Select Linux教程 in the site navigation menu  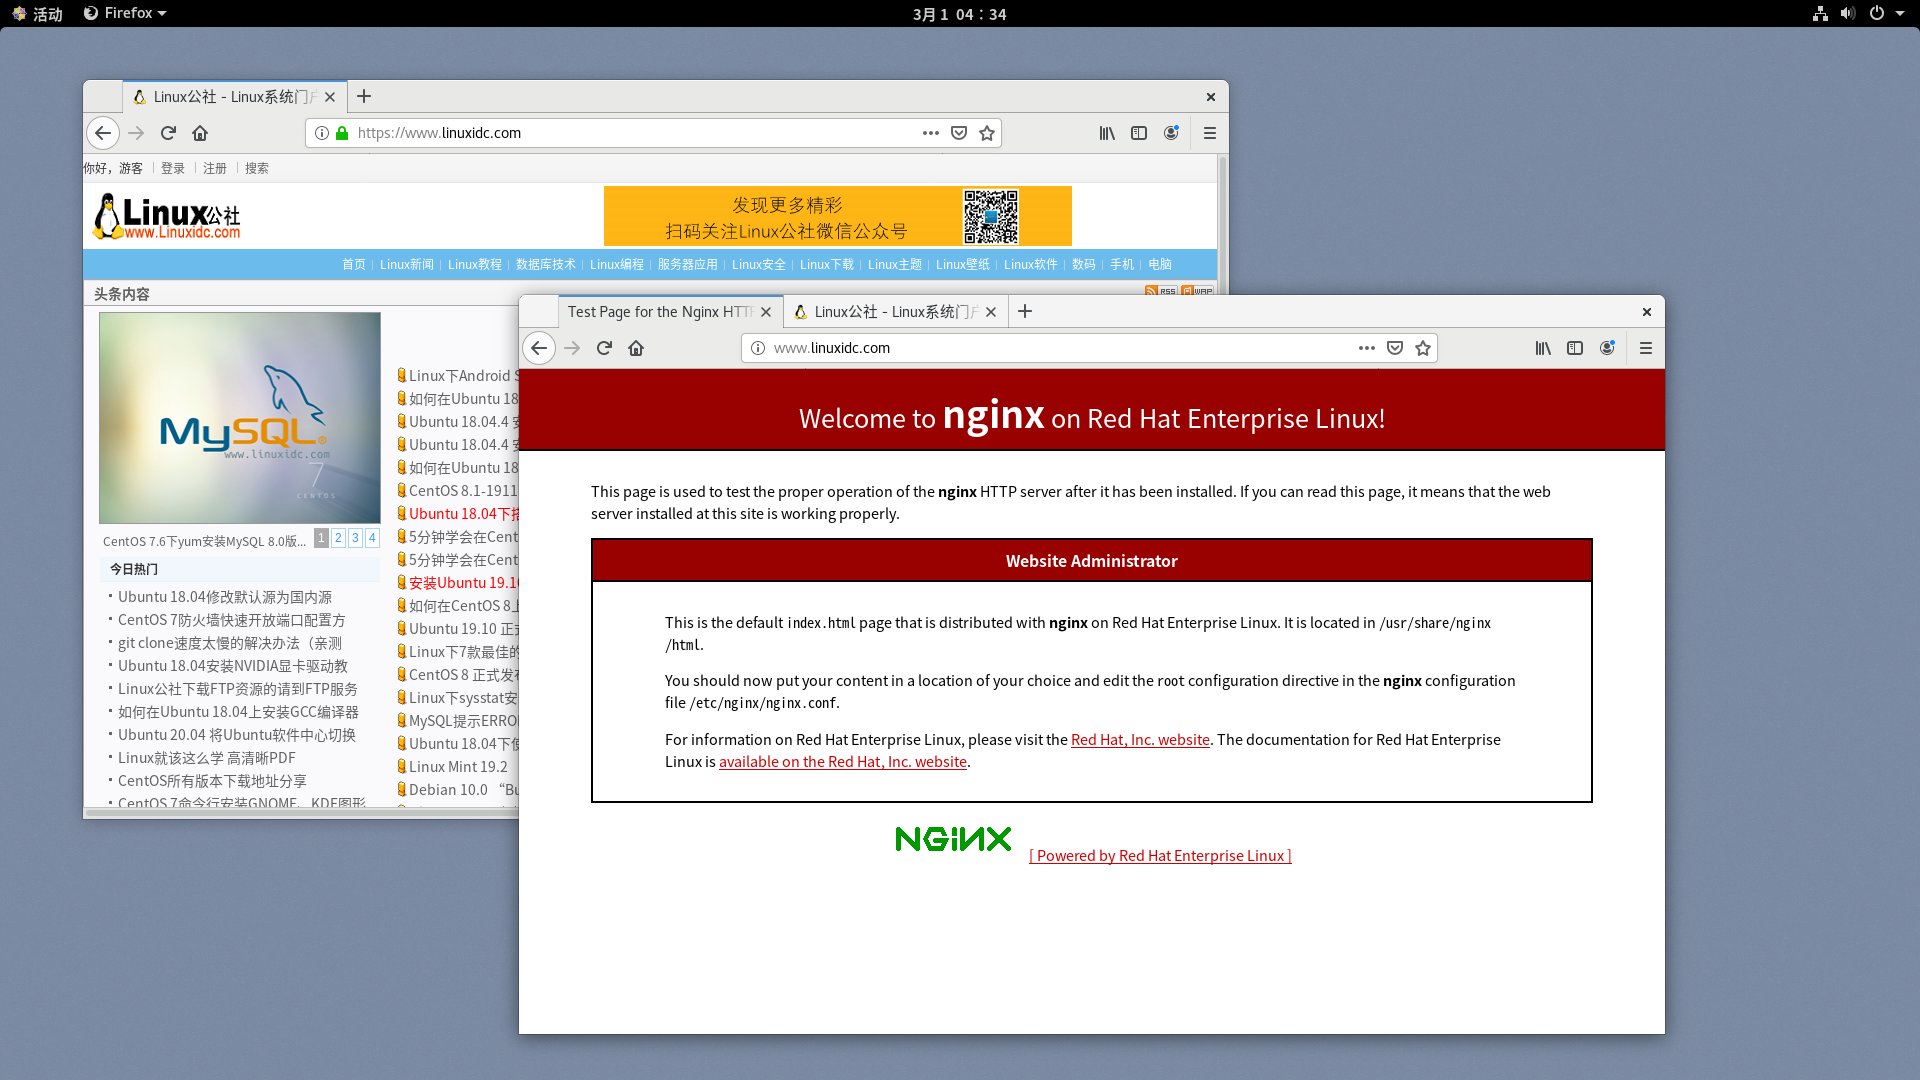(x=474, y=264)
